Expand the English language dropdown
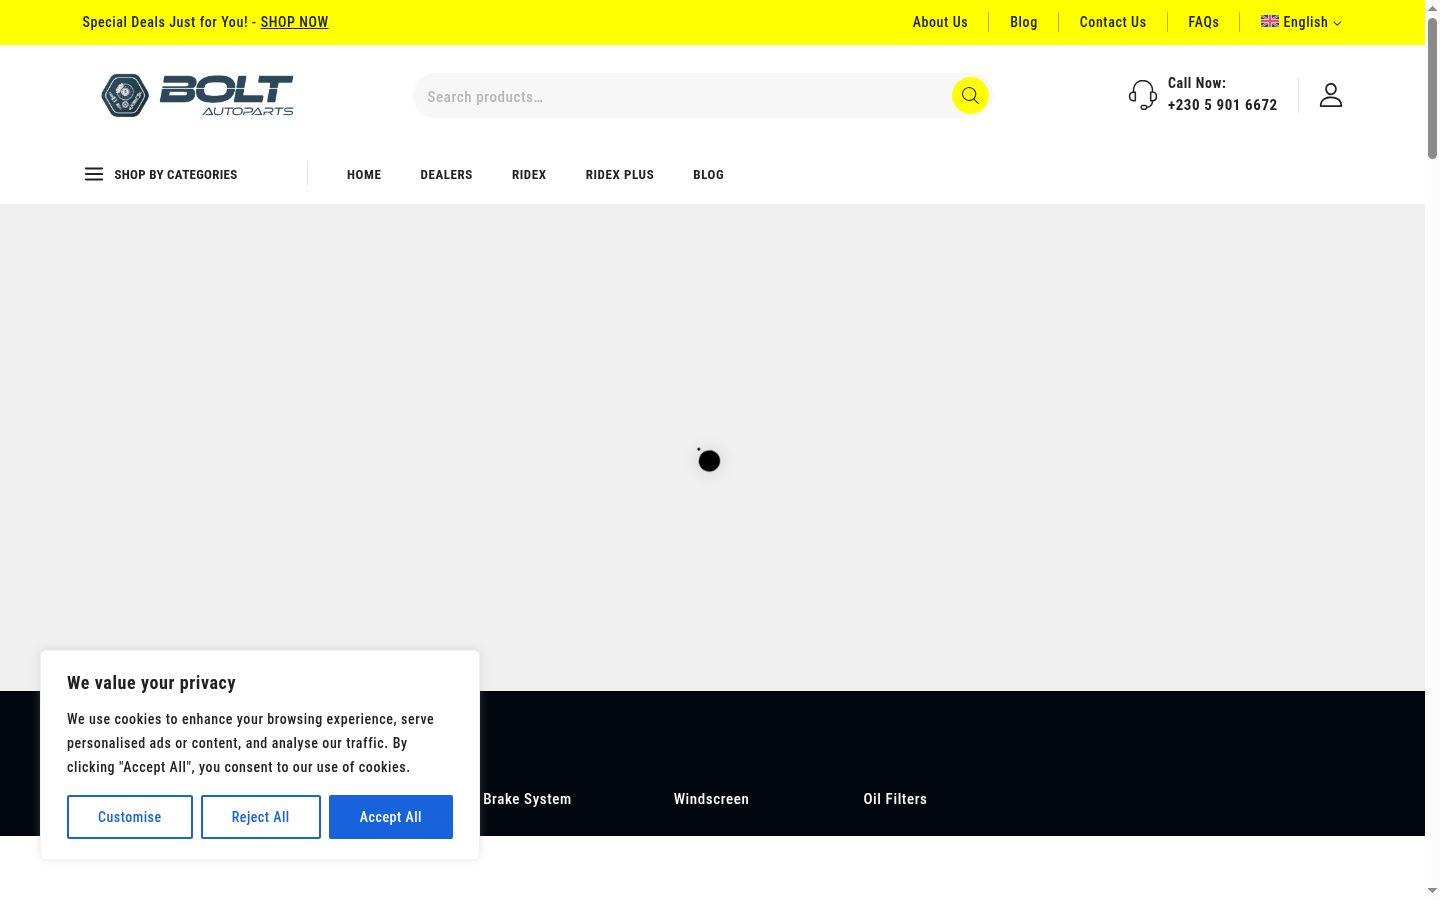The width and height of the screenshot is (1440, 900). coord(1301,22)
